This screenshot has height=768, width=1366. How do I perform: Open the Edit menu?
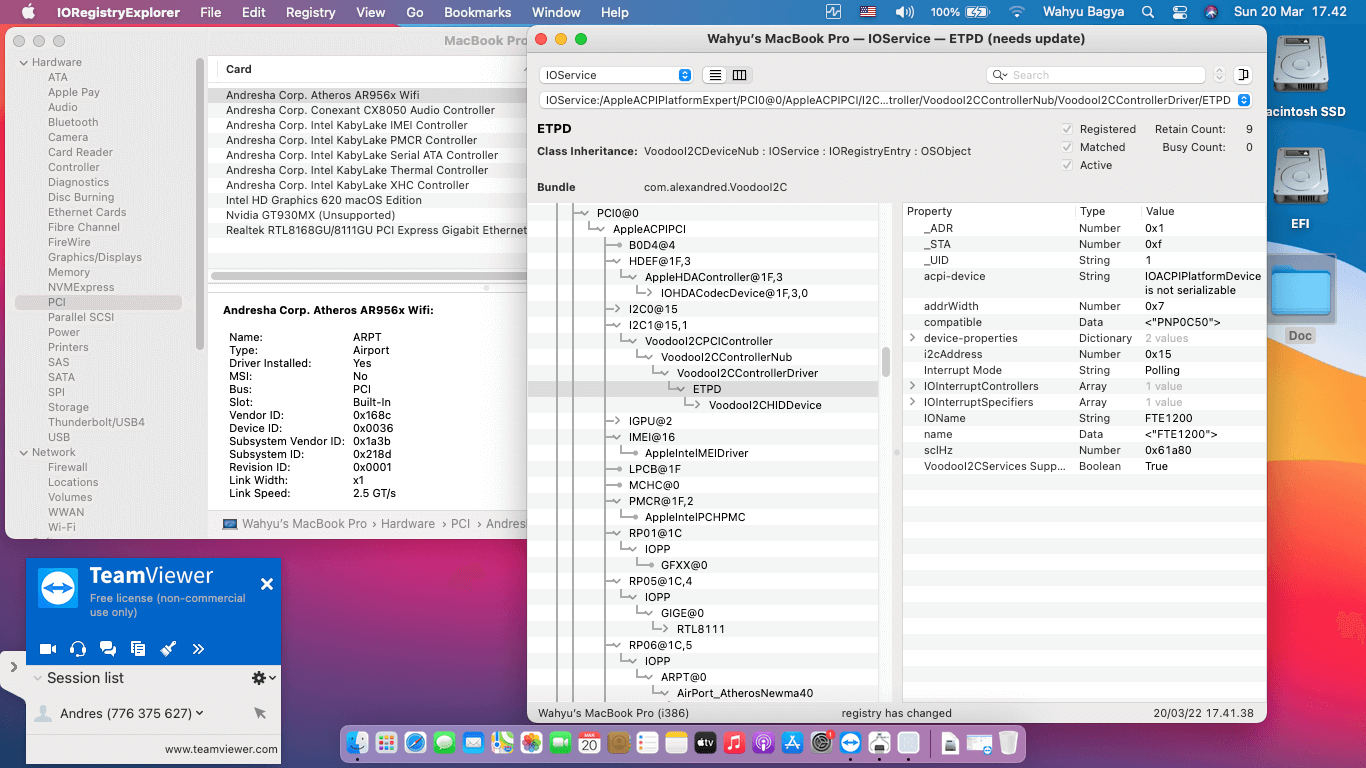254,12
